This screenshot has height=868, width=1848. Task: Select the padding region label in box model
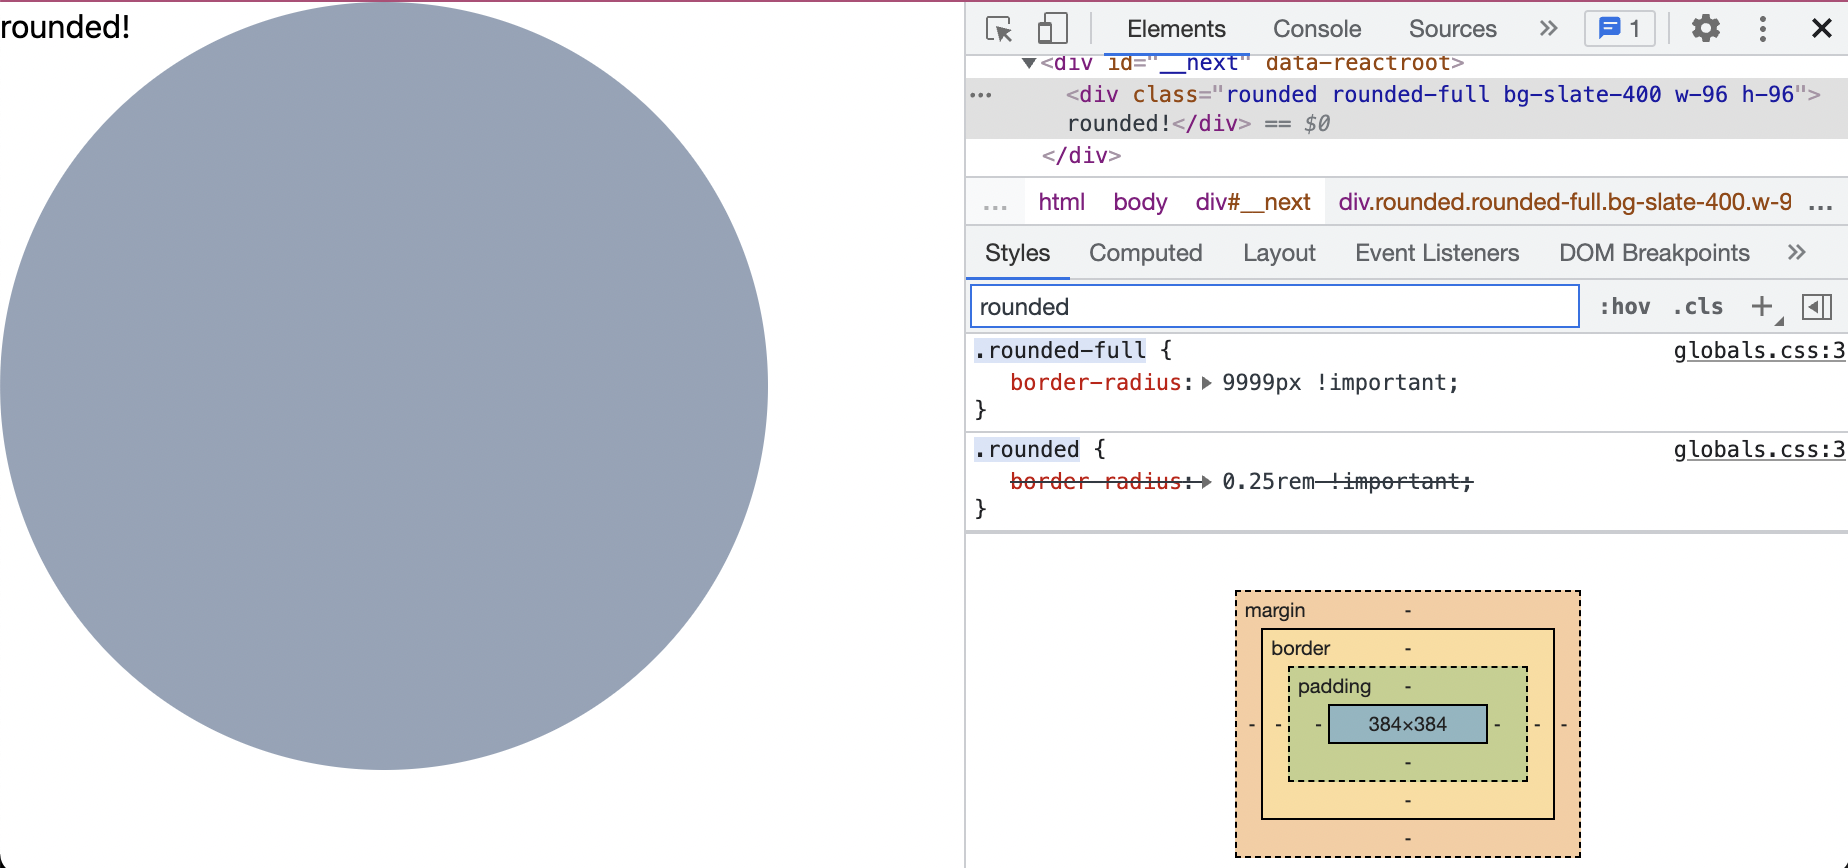click(1334, 686)
